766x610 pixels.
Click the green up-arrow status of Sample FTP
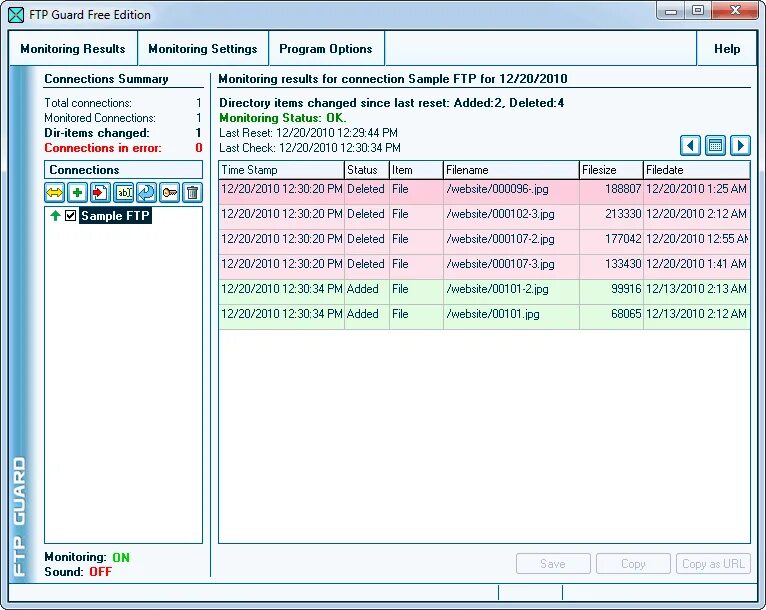[x=55, y=215]
